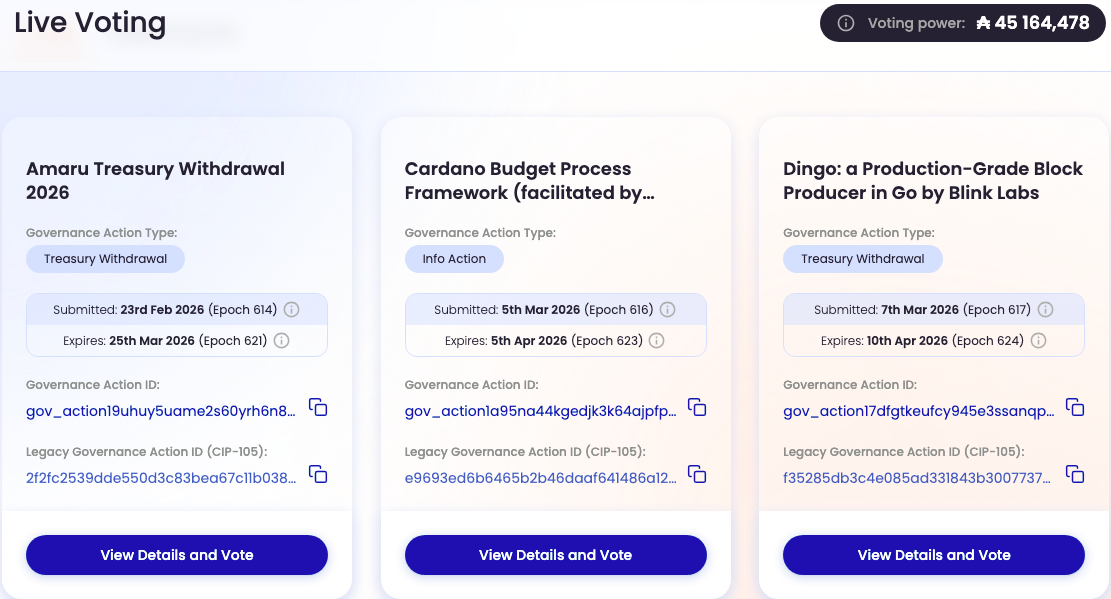Show info for Amaru submitted date
Screen dimensions: 1111x599
click(x=291, y=310)
